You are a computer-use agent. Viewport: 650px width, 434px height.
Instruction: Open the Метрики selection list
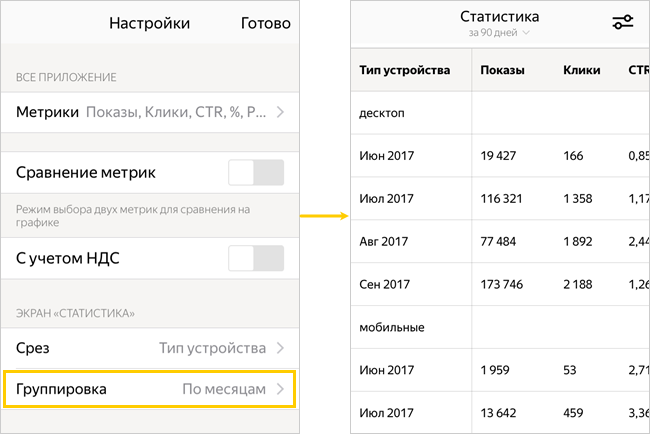coord(150,112)
